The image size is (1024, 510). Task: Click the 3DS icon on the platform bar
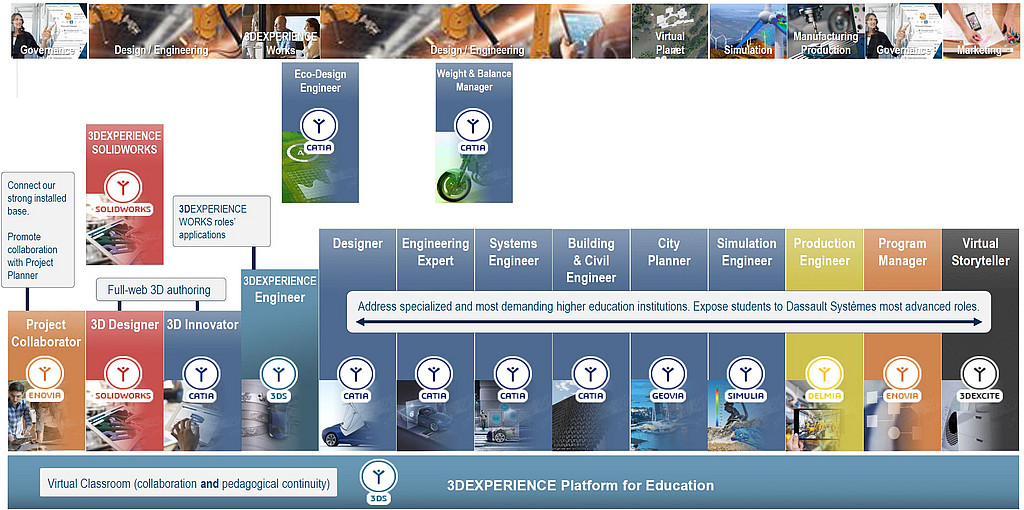[379, 479]
